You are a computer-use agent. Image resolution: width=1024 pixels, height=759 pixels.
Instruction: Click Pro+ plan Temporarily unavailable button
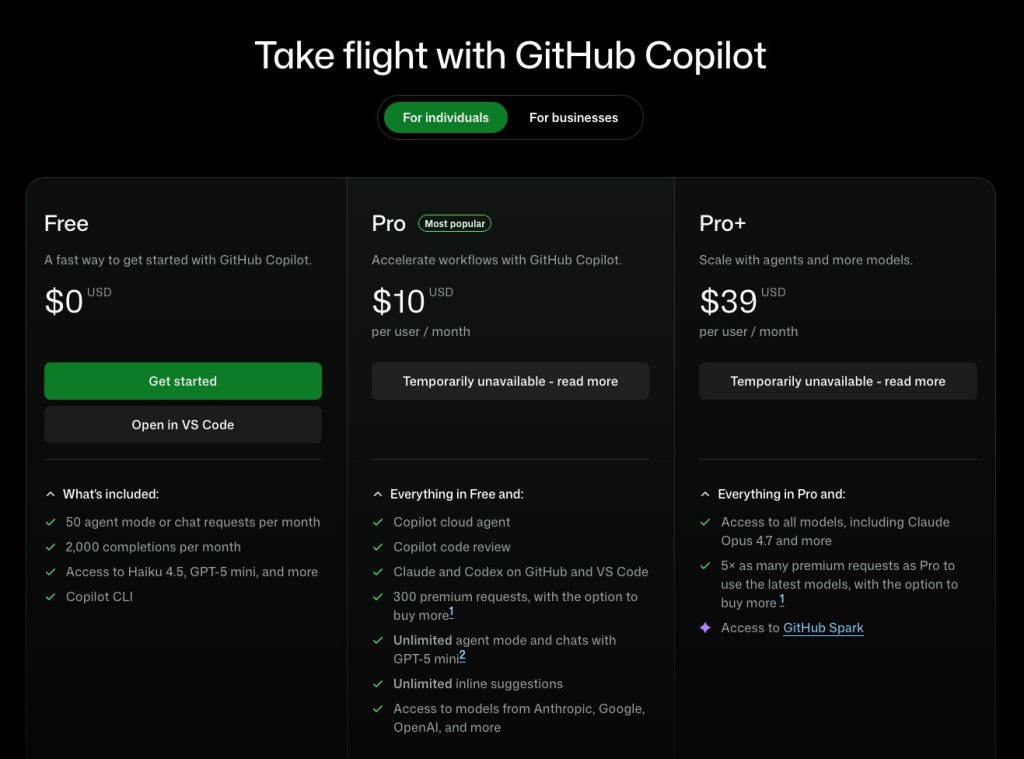[x=837, y=381]
